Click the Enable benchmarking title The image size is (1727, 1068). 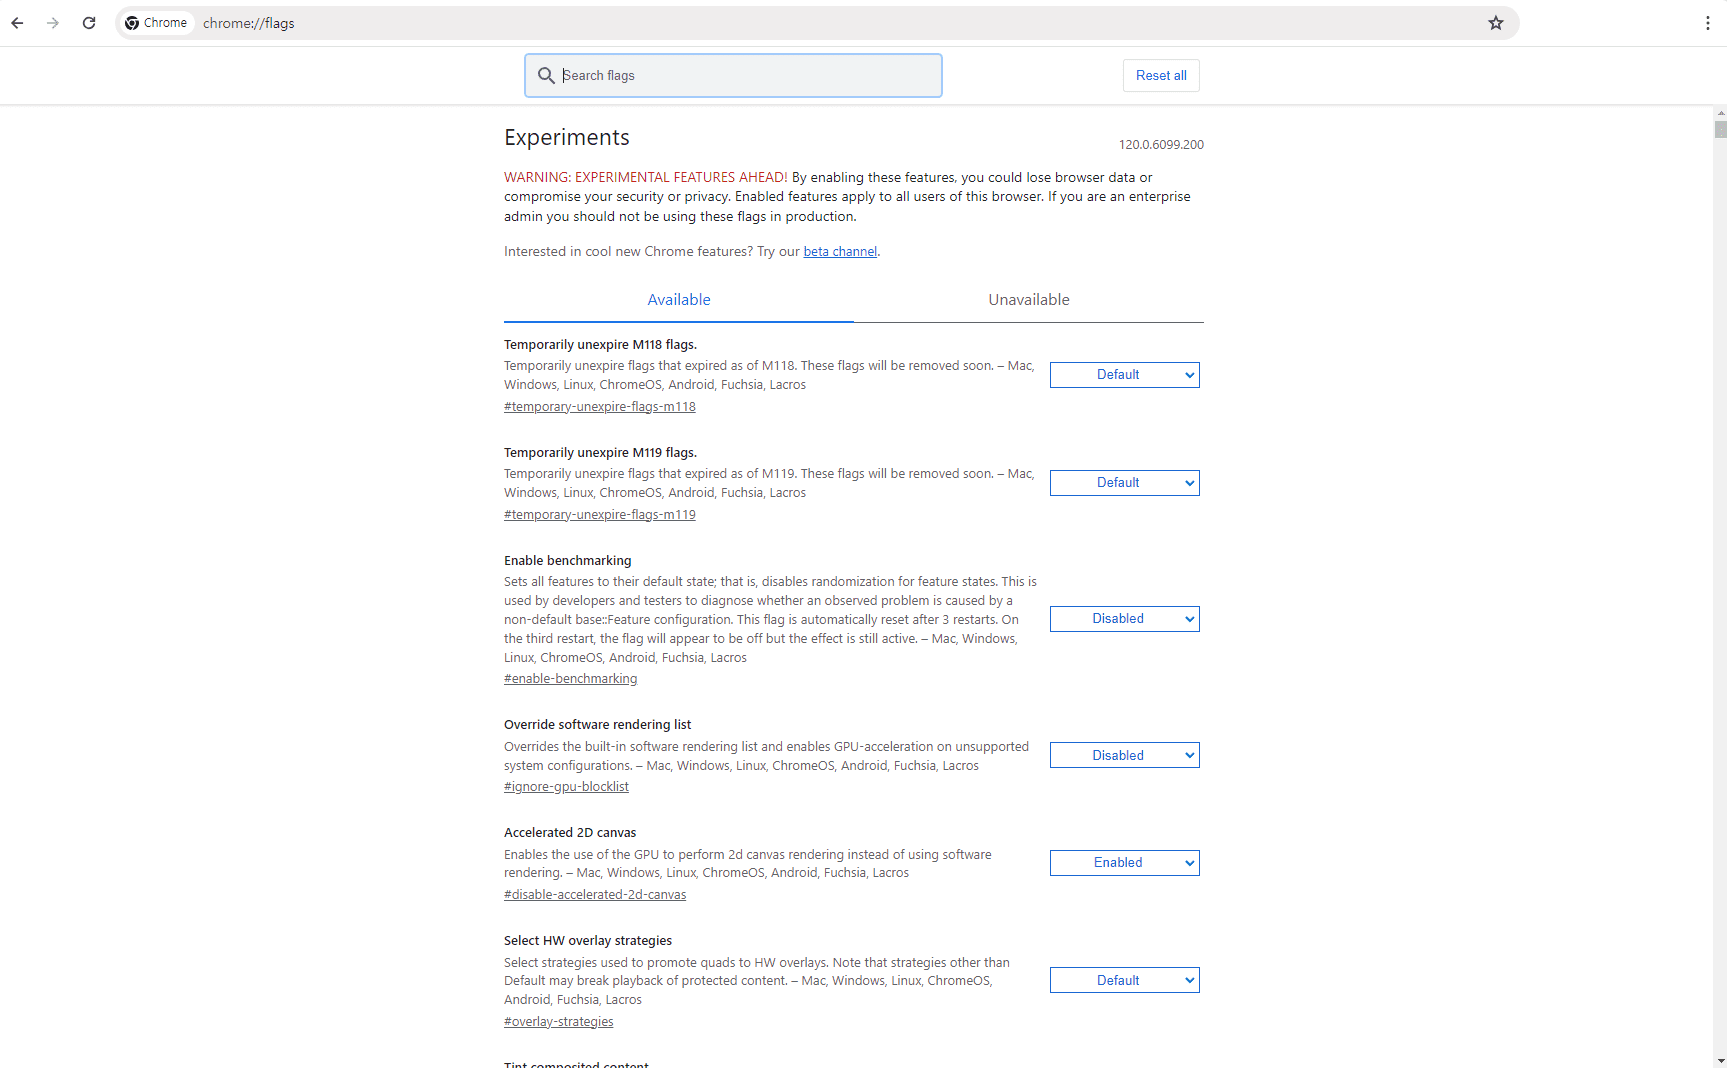coord(568,561)
